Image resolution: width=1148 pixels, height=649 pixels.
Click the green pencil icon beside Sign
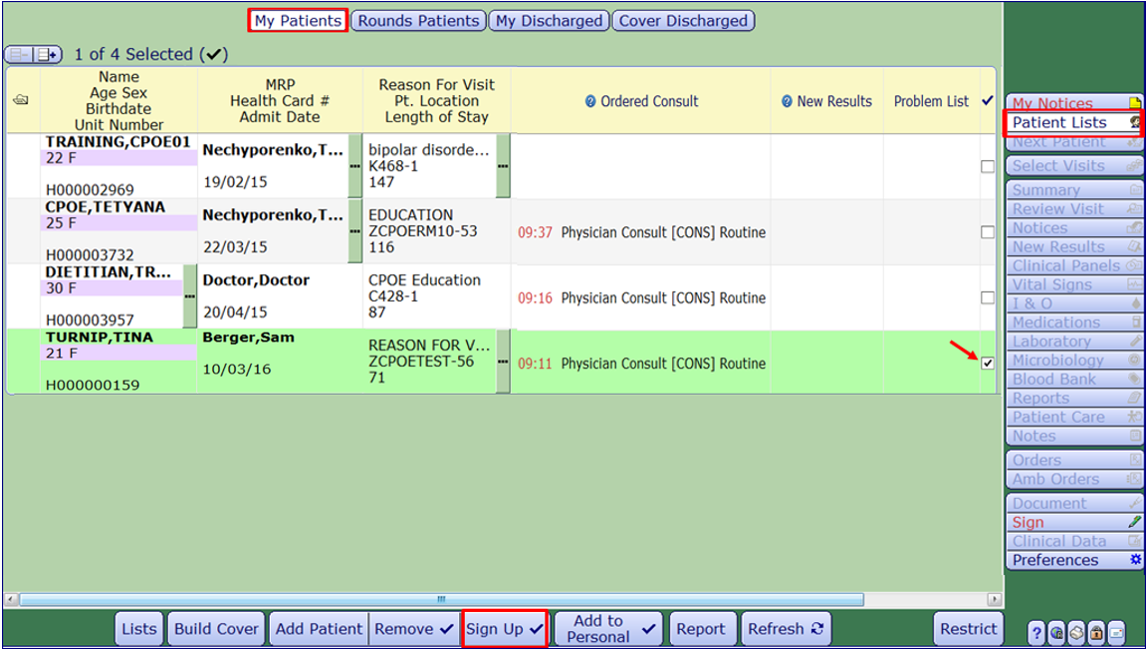(x=1137, y=521)
